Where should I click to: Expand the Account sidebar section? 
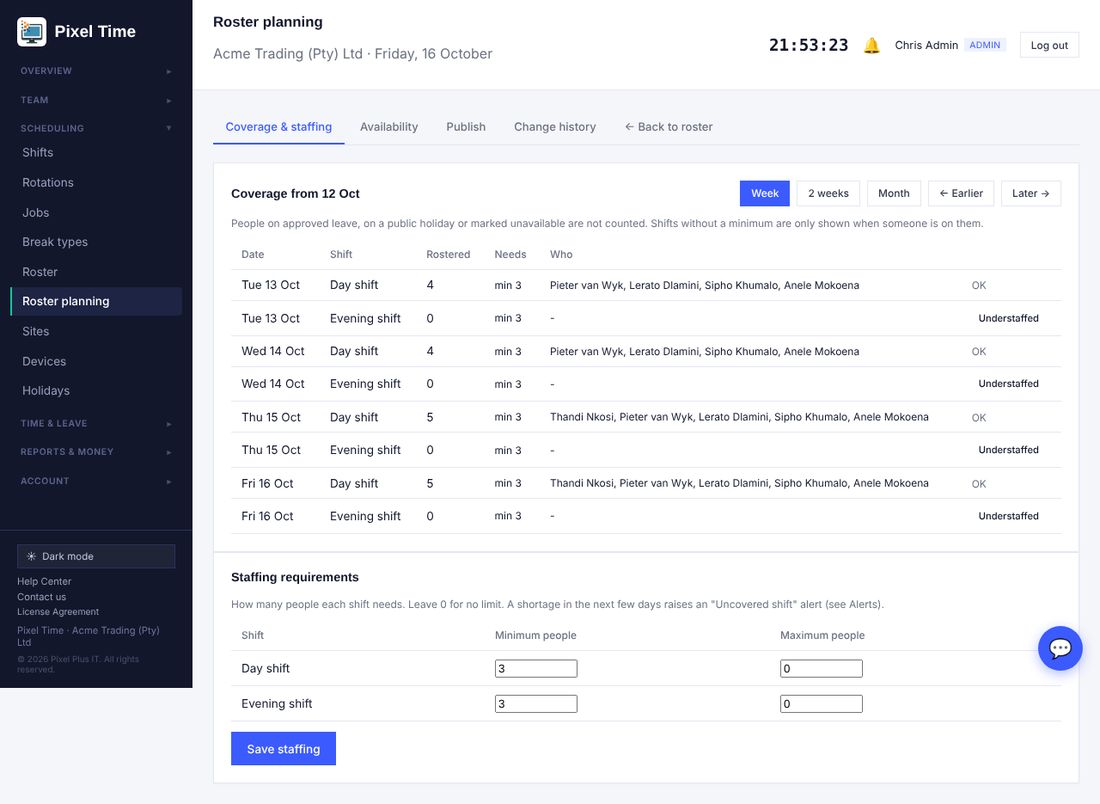[x=96, y=481]
